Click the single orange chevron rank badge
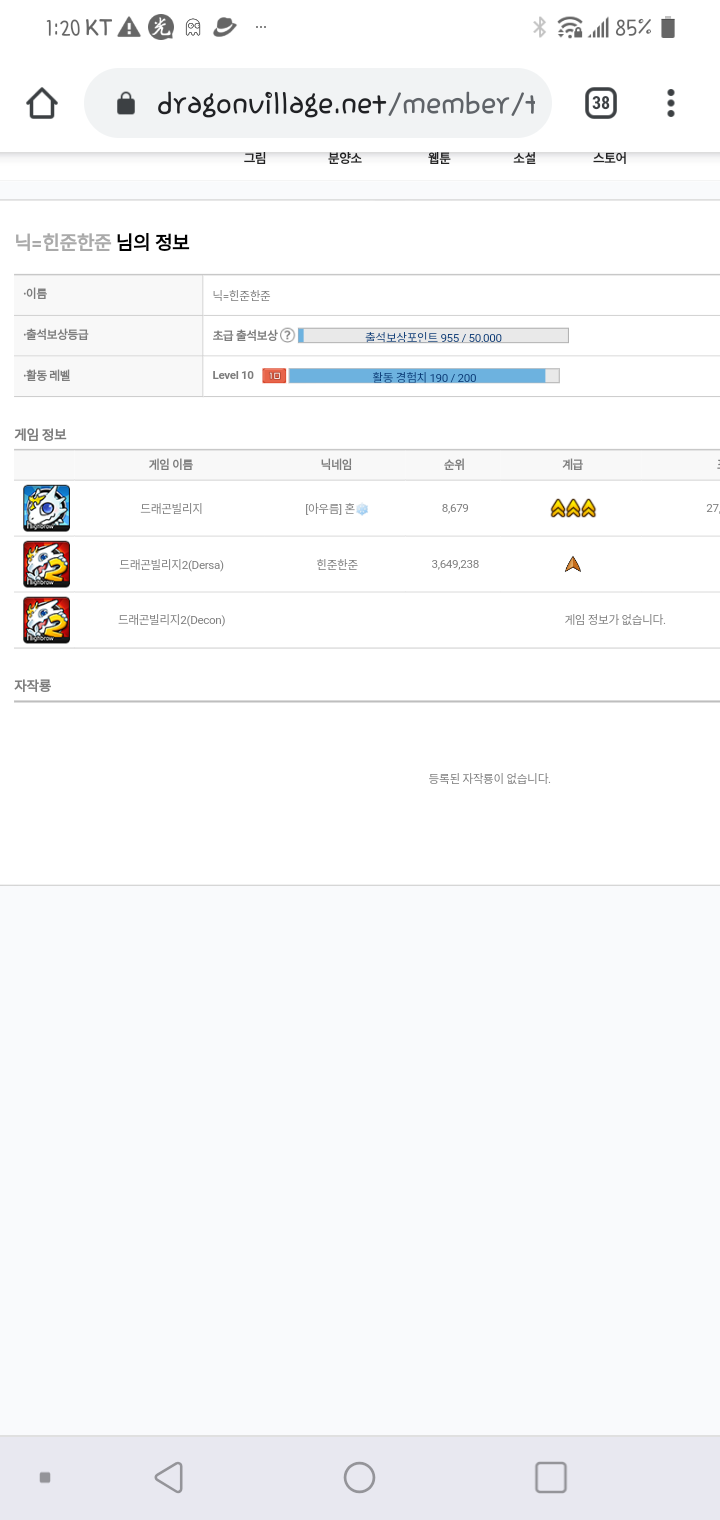The height and width of the screenshot is (1520, 720). (x=572, y=564)
